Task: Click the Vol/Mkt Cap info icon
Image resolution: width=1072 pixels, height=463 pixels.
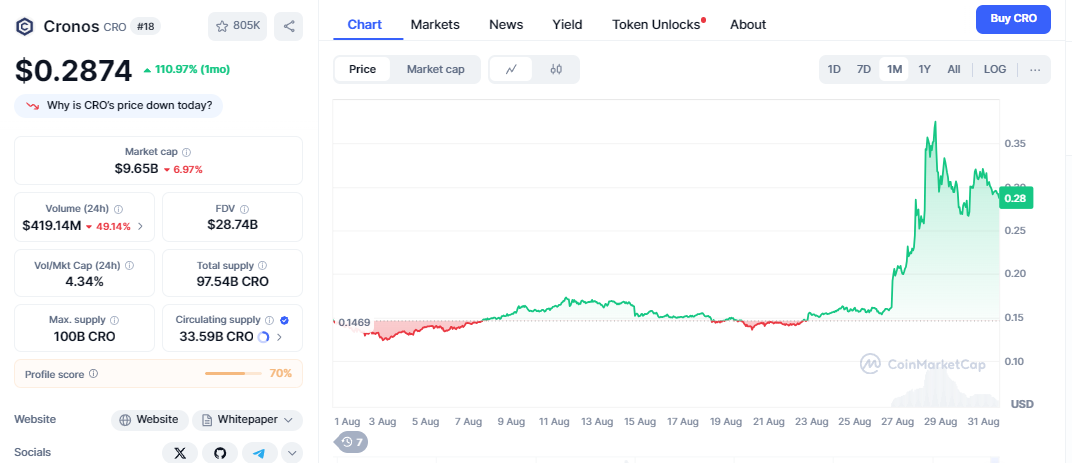Action: pyautogui.click(x=129, y=265)
